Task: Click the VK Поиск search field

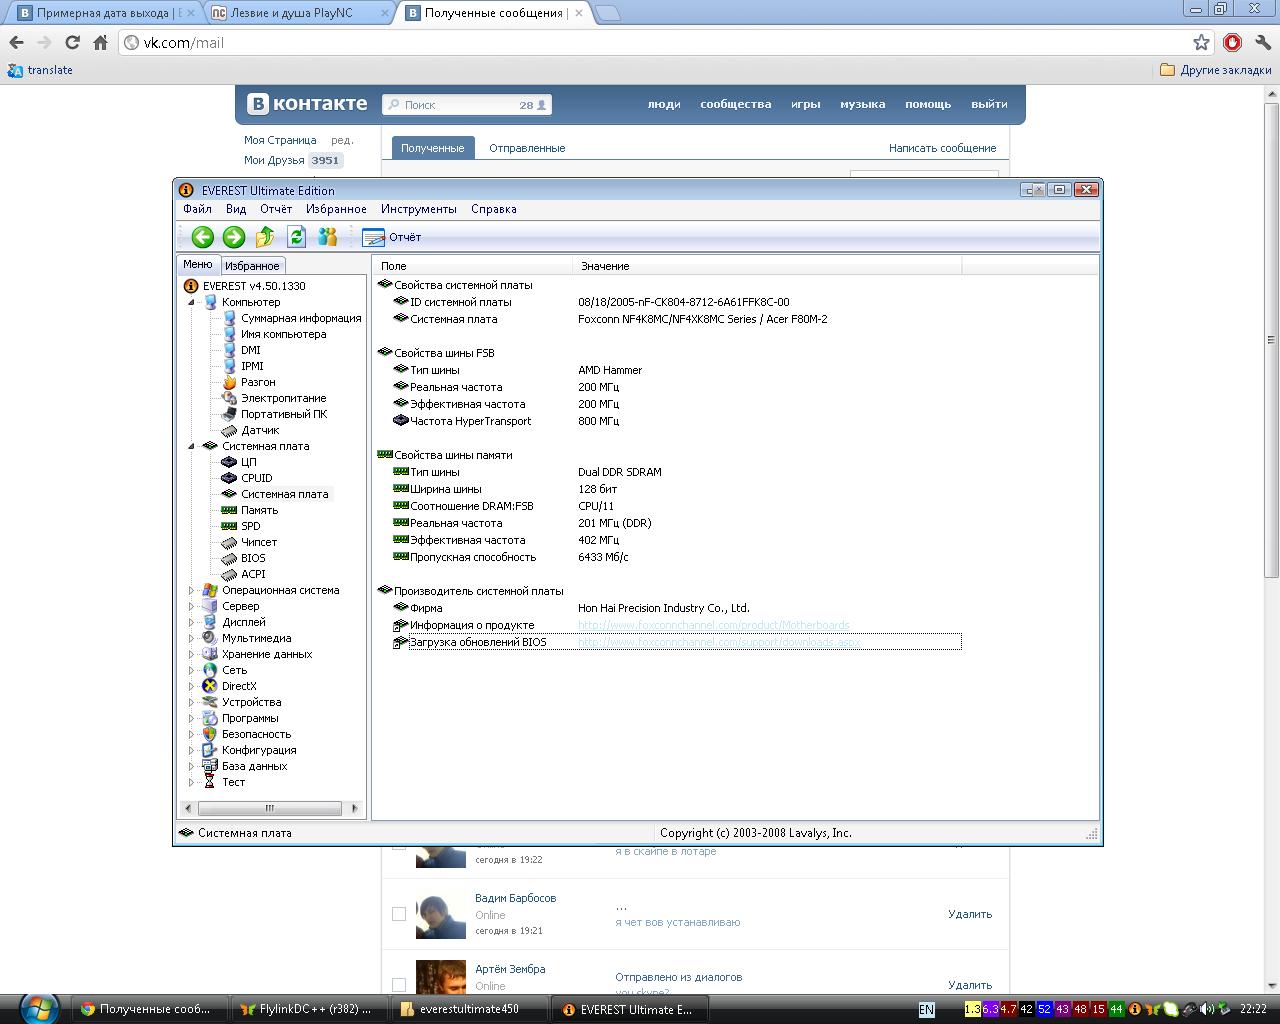Action: [467, 104]
